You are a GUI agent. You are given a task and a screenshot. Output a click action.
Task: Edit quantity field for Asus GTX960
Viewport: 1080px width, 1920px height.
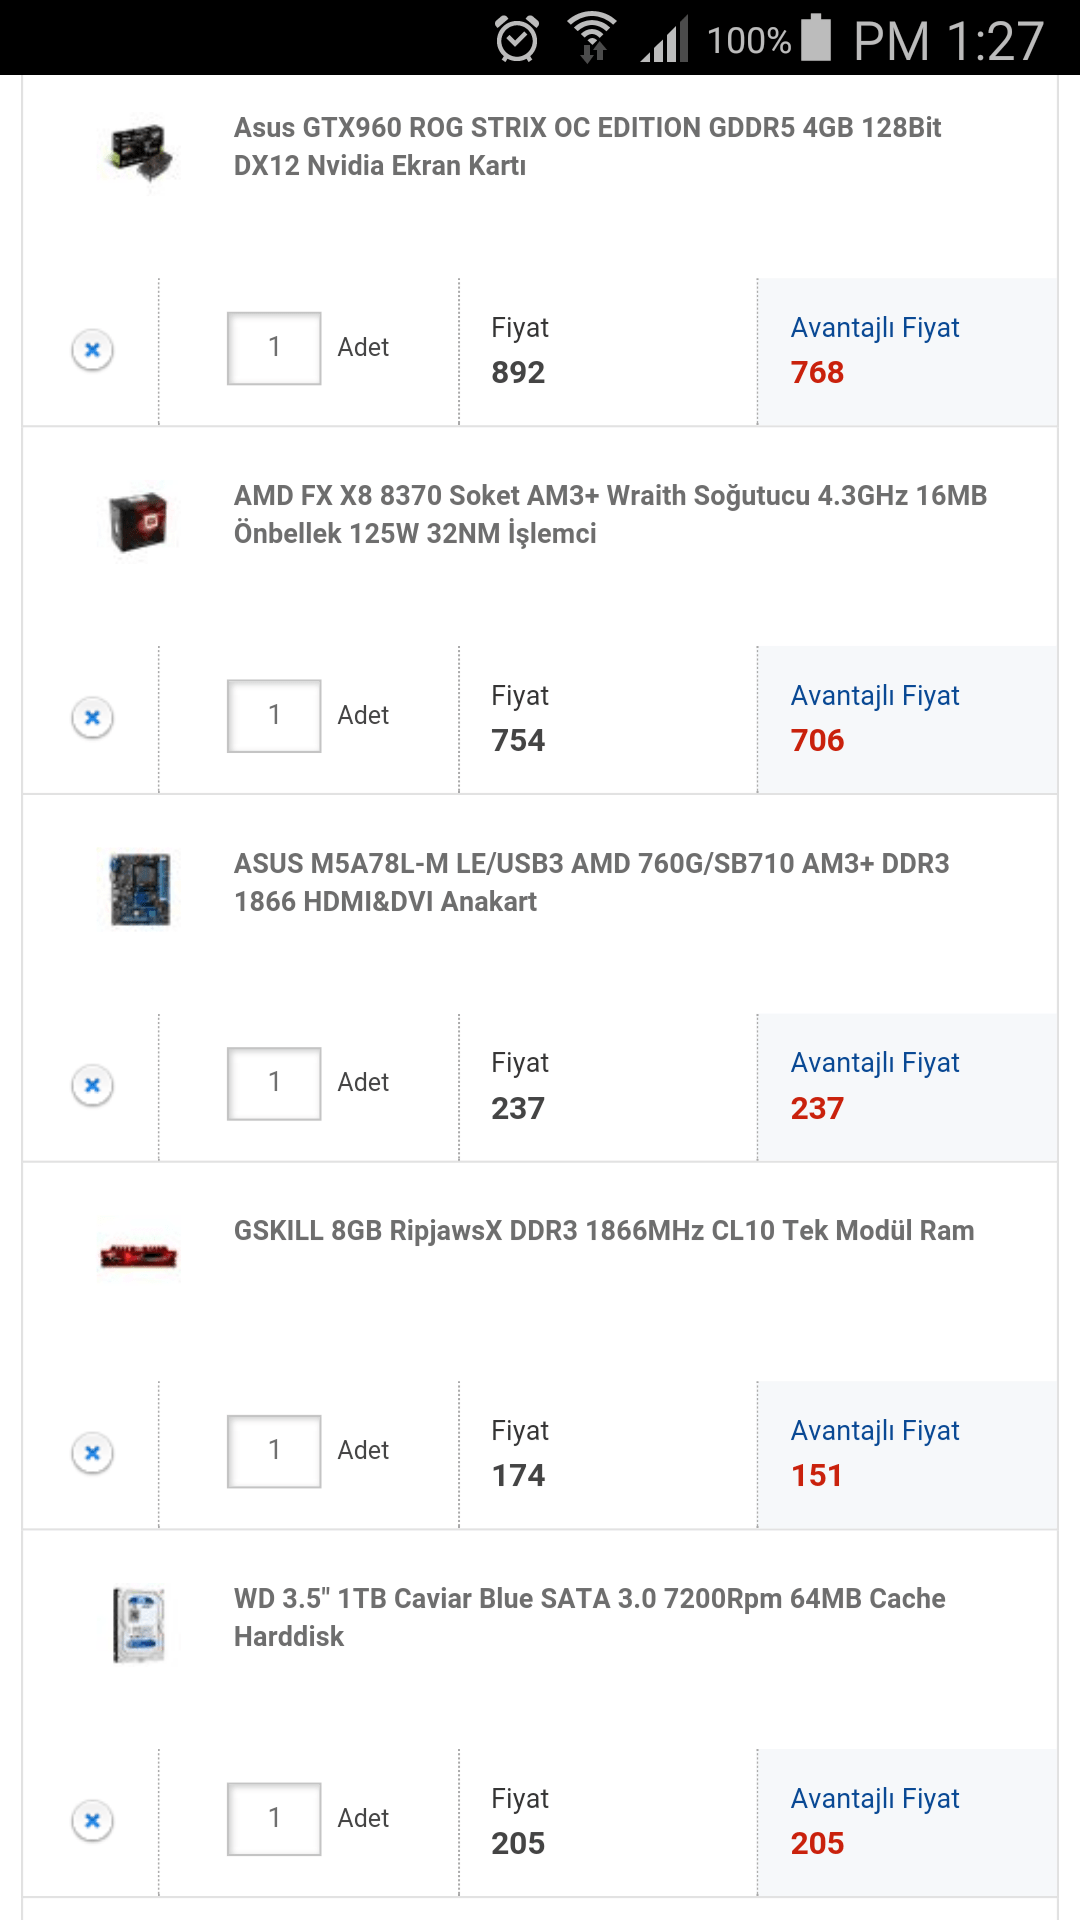tap(274, 348)
